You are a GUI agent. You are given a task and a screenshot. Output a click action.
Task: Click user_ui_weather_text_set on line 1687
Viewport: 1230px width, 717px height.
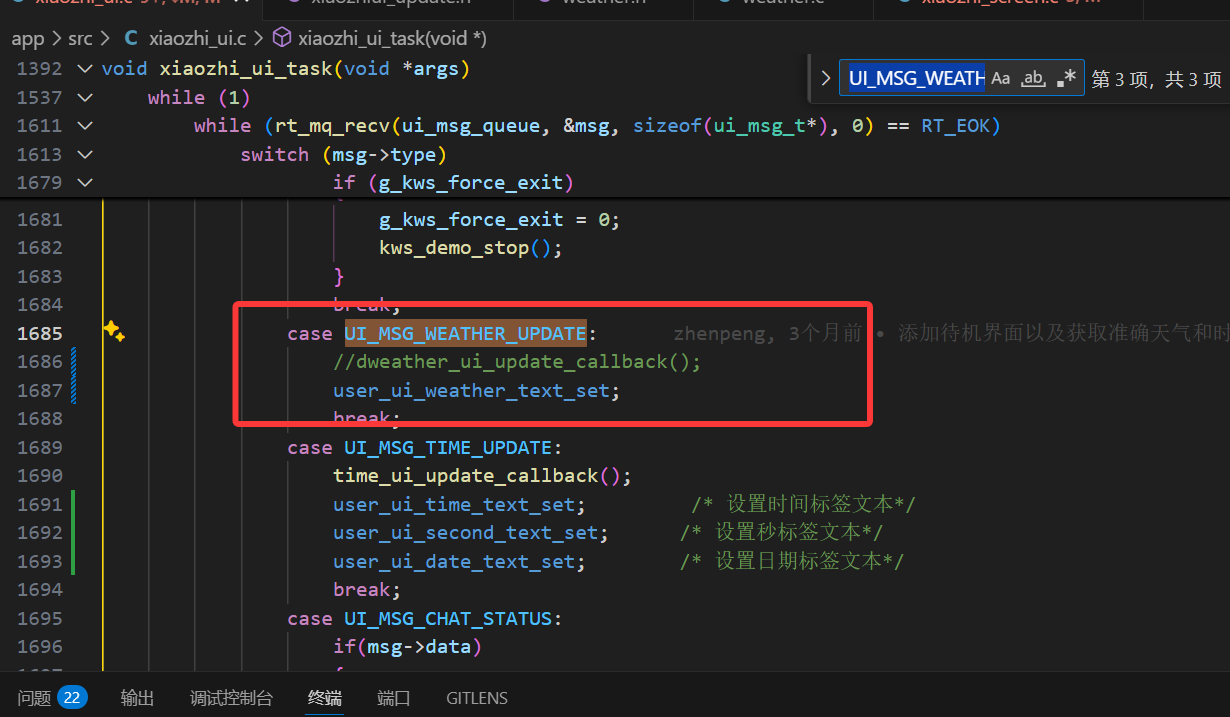pyautogui.click(x=471, y=390)
